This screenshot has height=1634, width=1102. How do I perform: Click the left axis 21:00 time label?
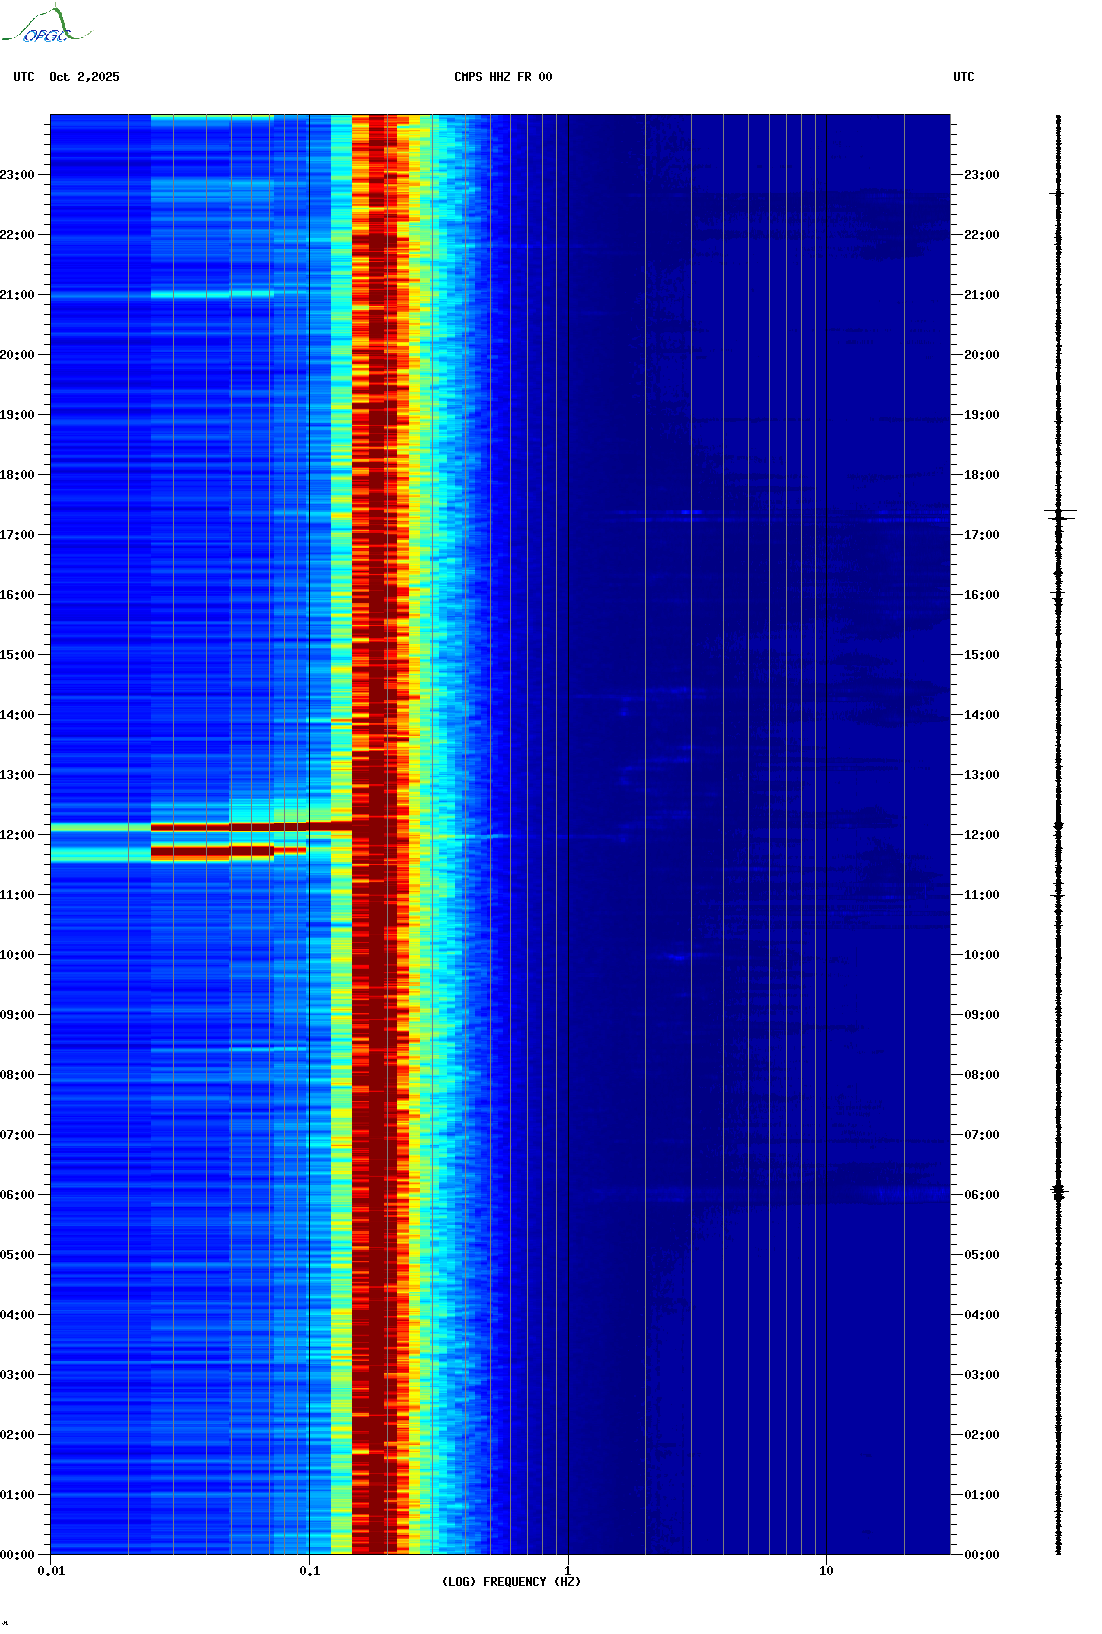(17, 295)
